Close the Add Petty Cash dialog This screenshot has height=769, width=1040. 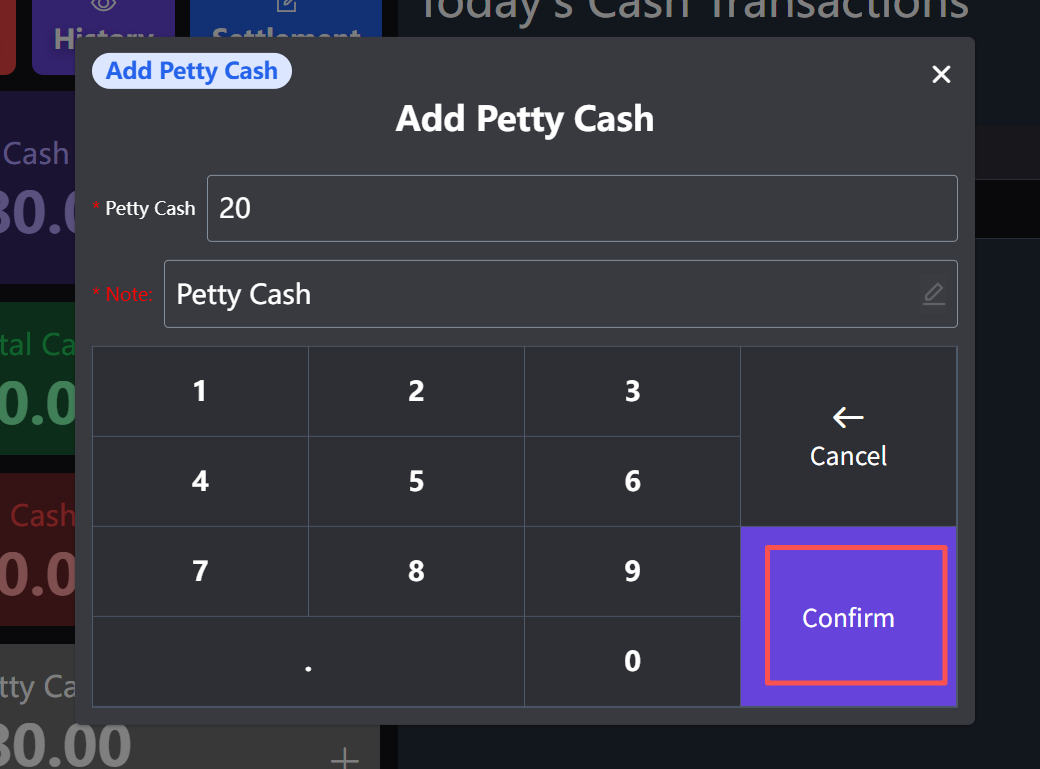point(941,74)
